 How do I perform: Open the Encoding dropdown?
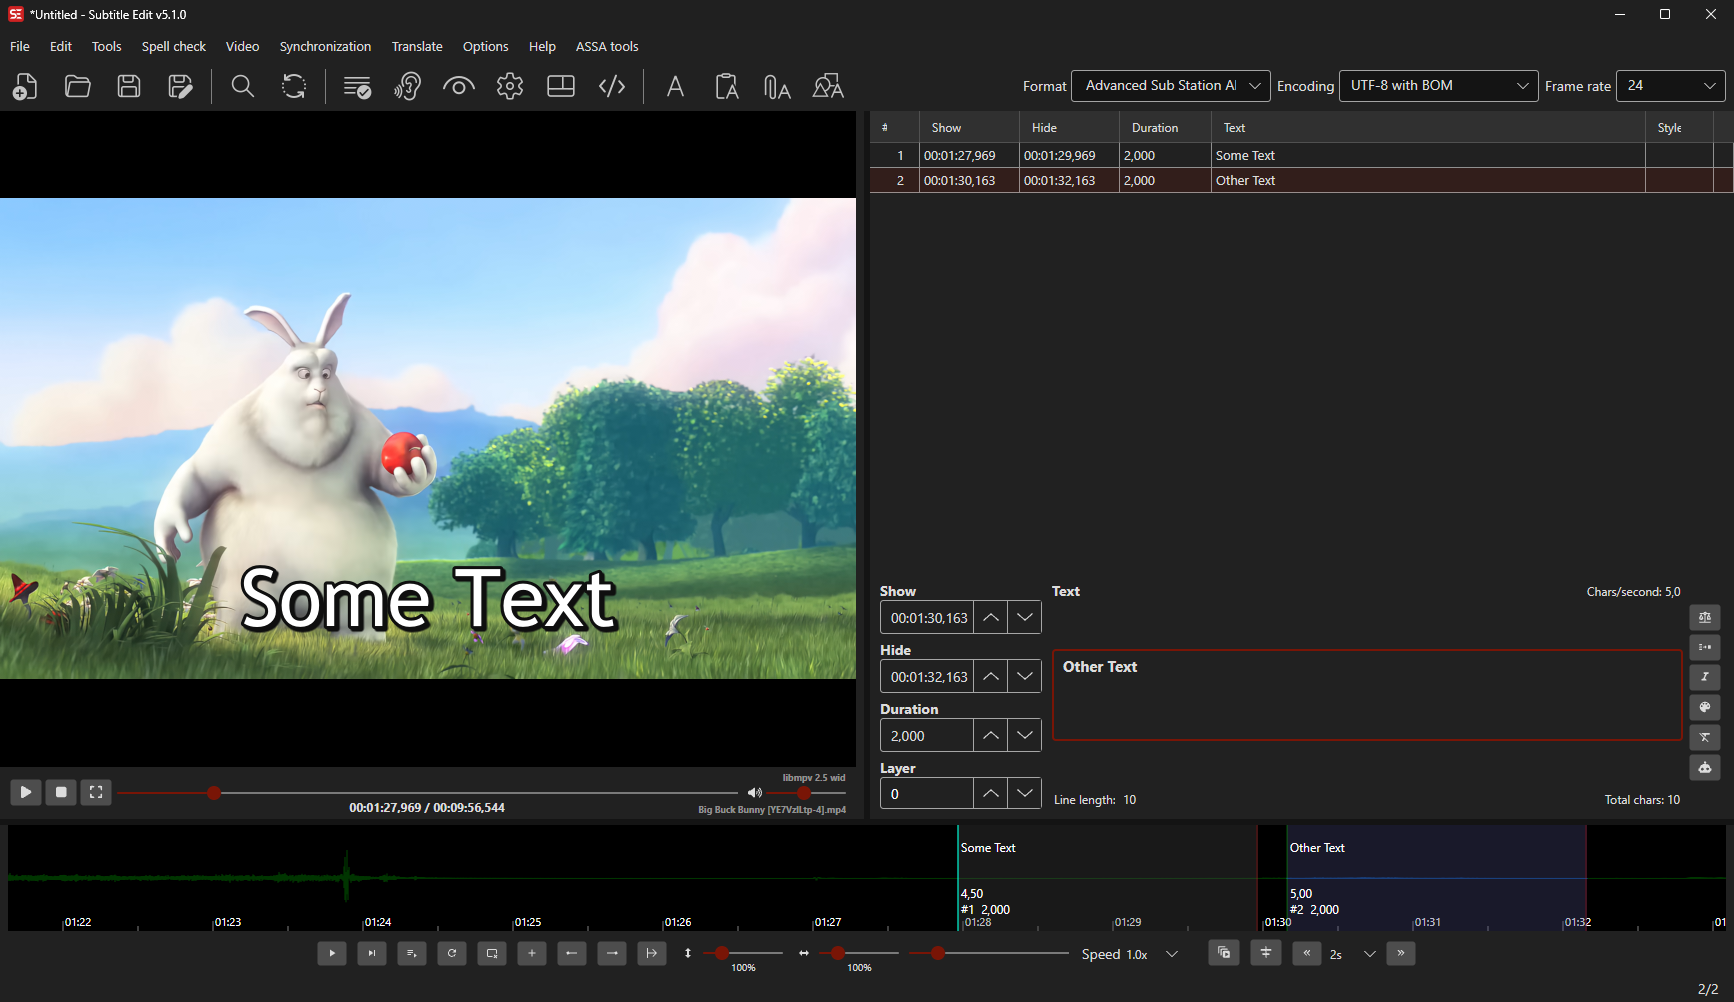click(1439, 86)
